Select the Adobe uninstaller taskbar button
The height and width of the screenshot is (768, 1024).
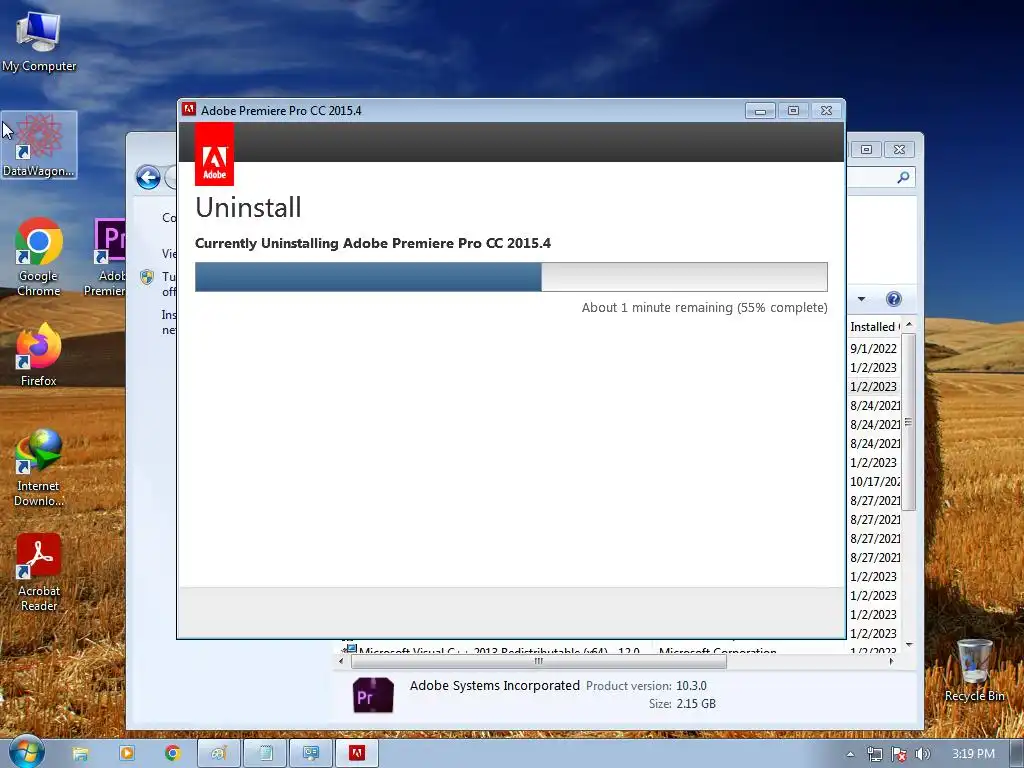(x=357, y=754)
